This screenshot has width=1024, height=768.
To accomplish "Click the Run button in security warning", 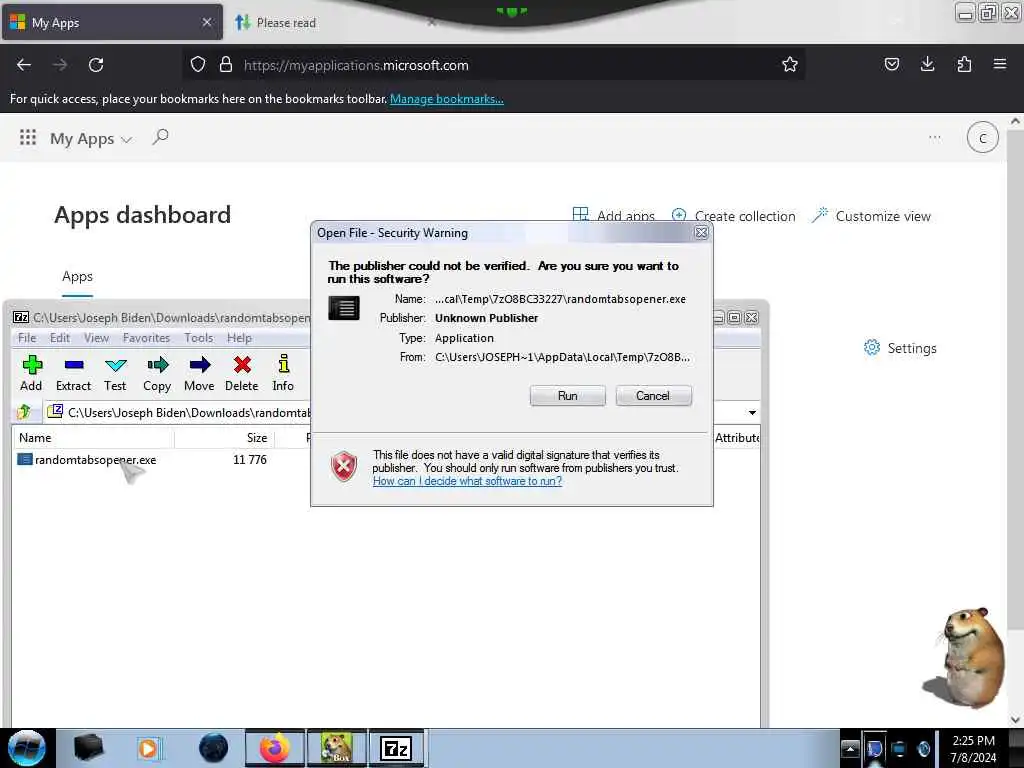I will [567, 396].
